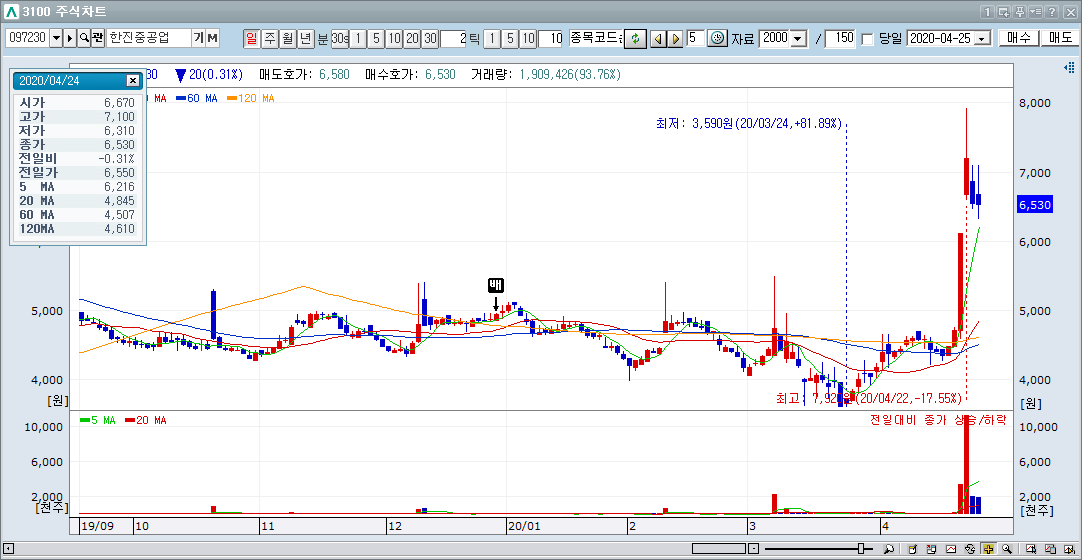Step chart forward with right yellow arrow
Screen dimensions: 1082x560
pos(675,39)
